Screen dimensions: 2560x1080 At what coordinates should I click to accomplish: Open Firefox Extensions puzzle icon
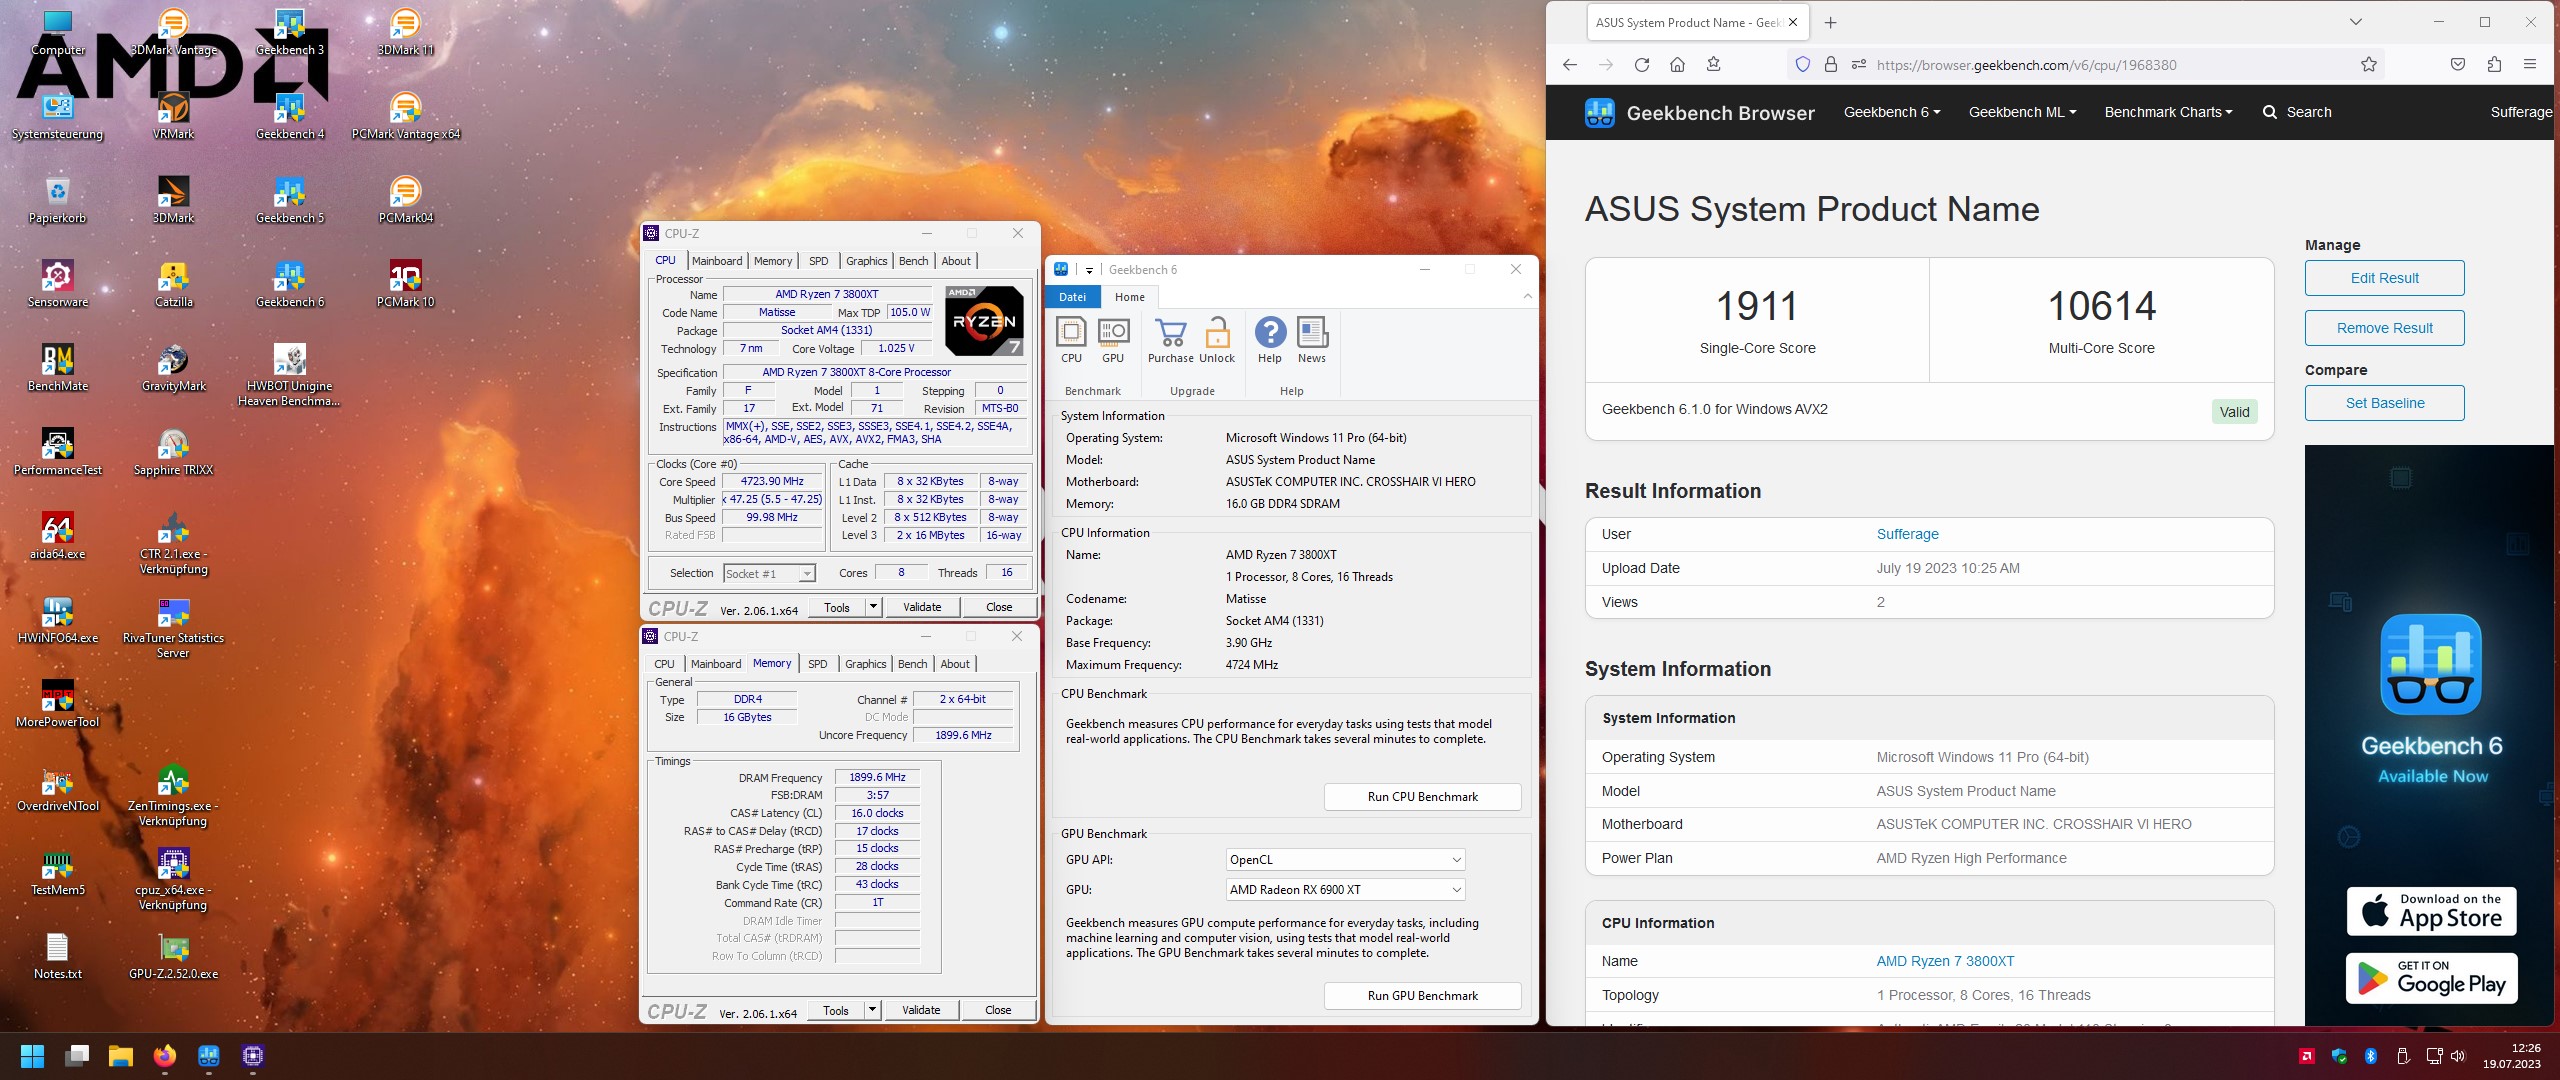(x=2494, y=65)
